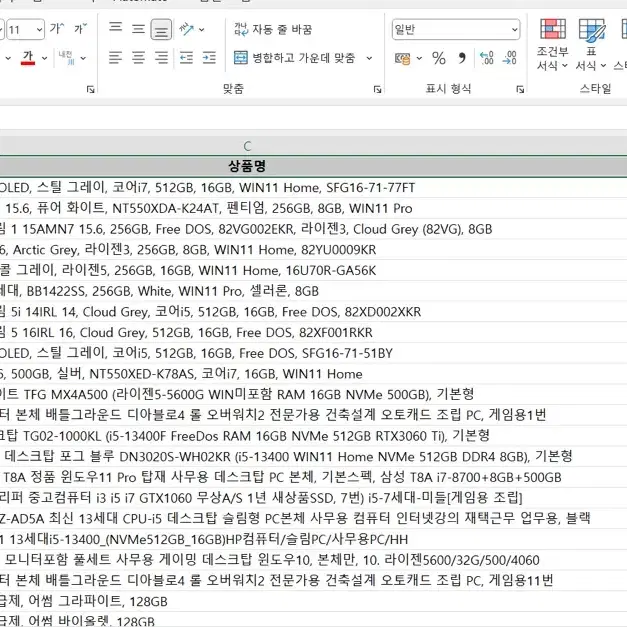Click the phonetic guide 내천 icon
Image resolution: width=627 pixels, height=627 pixels.
click(x=66, y=58)
